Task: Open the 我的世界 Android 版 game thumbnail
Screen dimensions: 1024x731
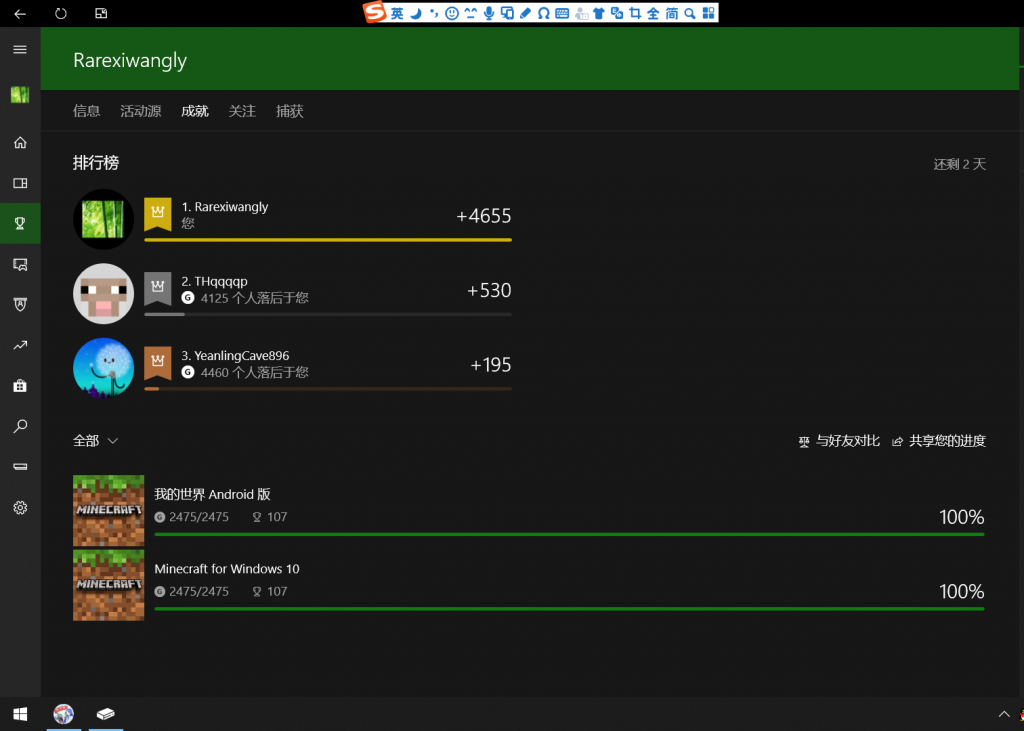Action: (x=108, y=510)
